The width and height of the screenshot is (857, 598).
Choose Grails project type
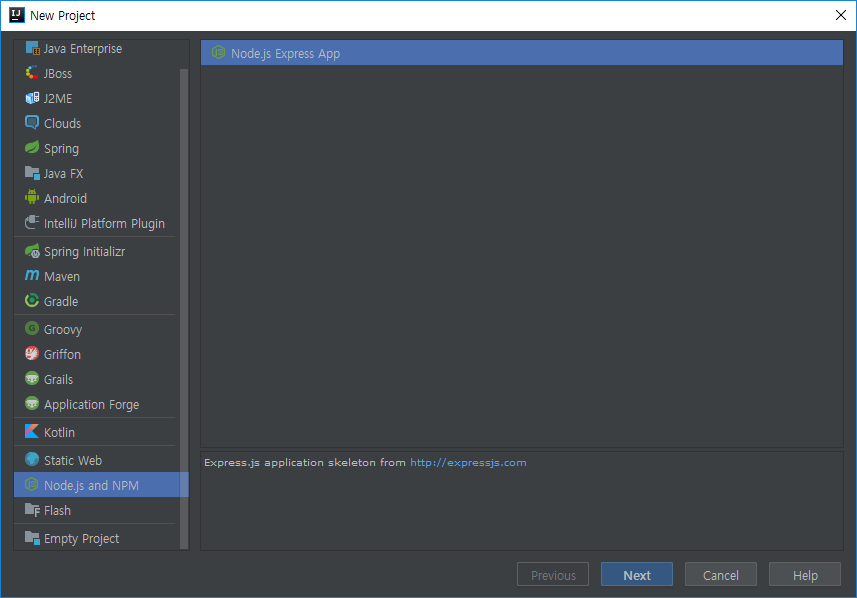tap(58, 379)
